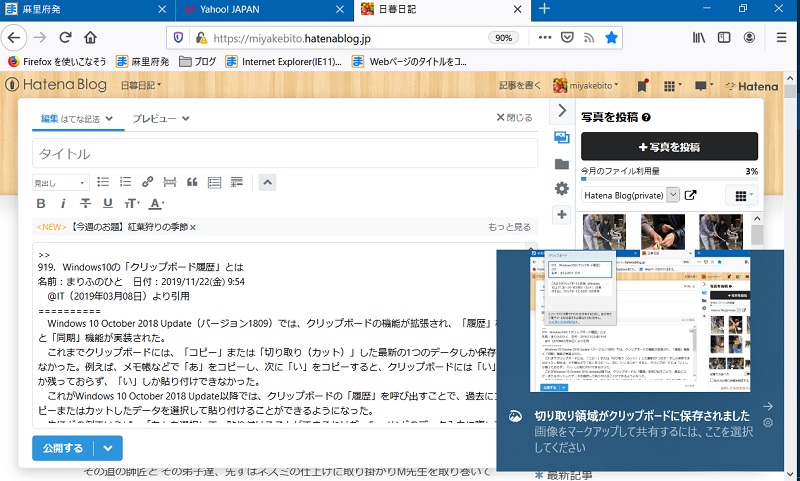The height and width of the screenshot is (481, 800).
Task: Open a new browser tab
Action: (x=544, y=9)
